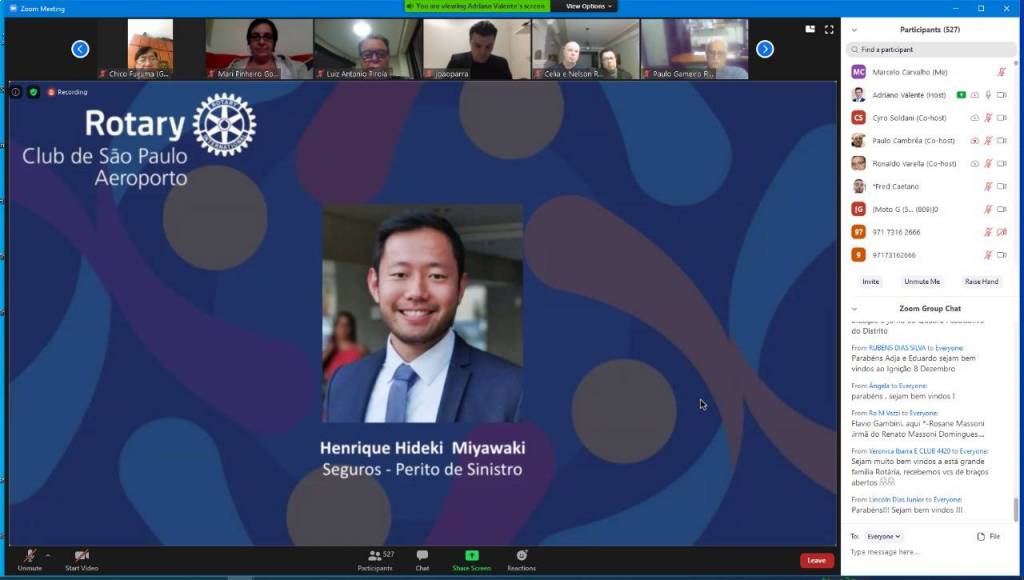
Task: Start Video from the meeting toolbar
Action: coord(81,557)
